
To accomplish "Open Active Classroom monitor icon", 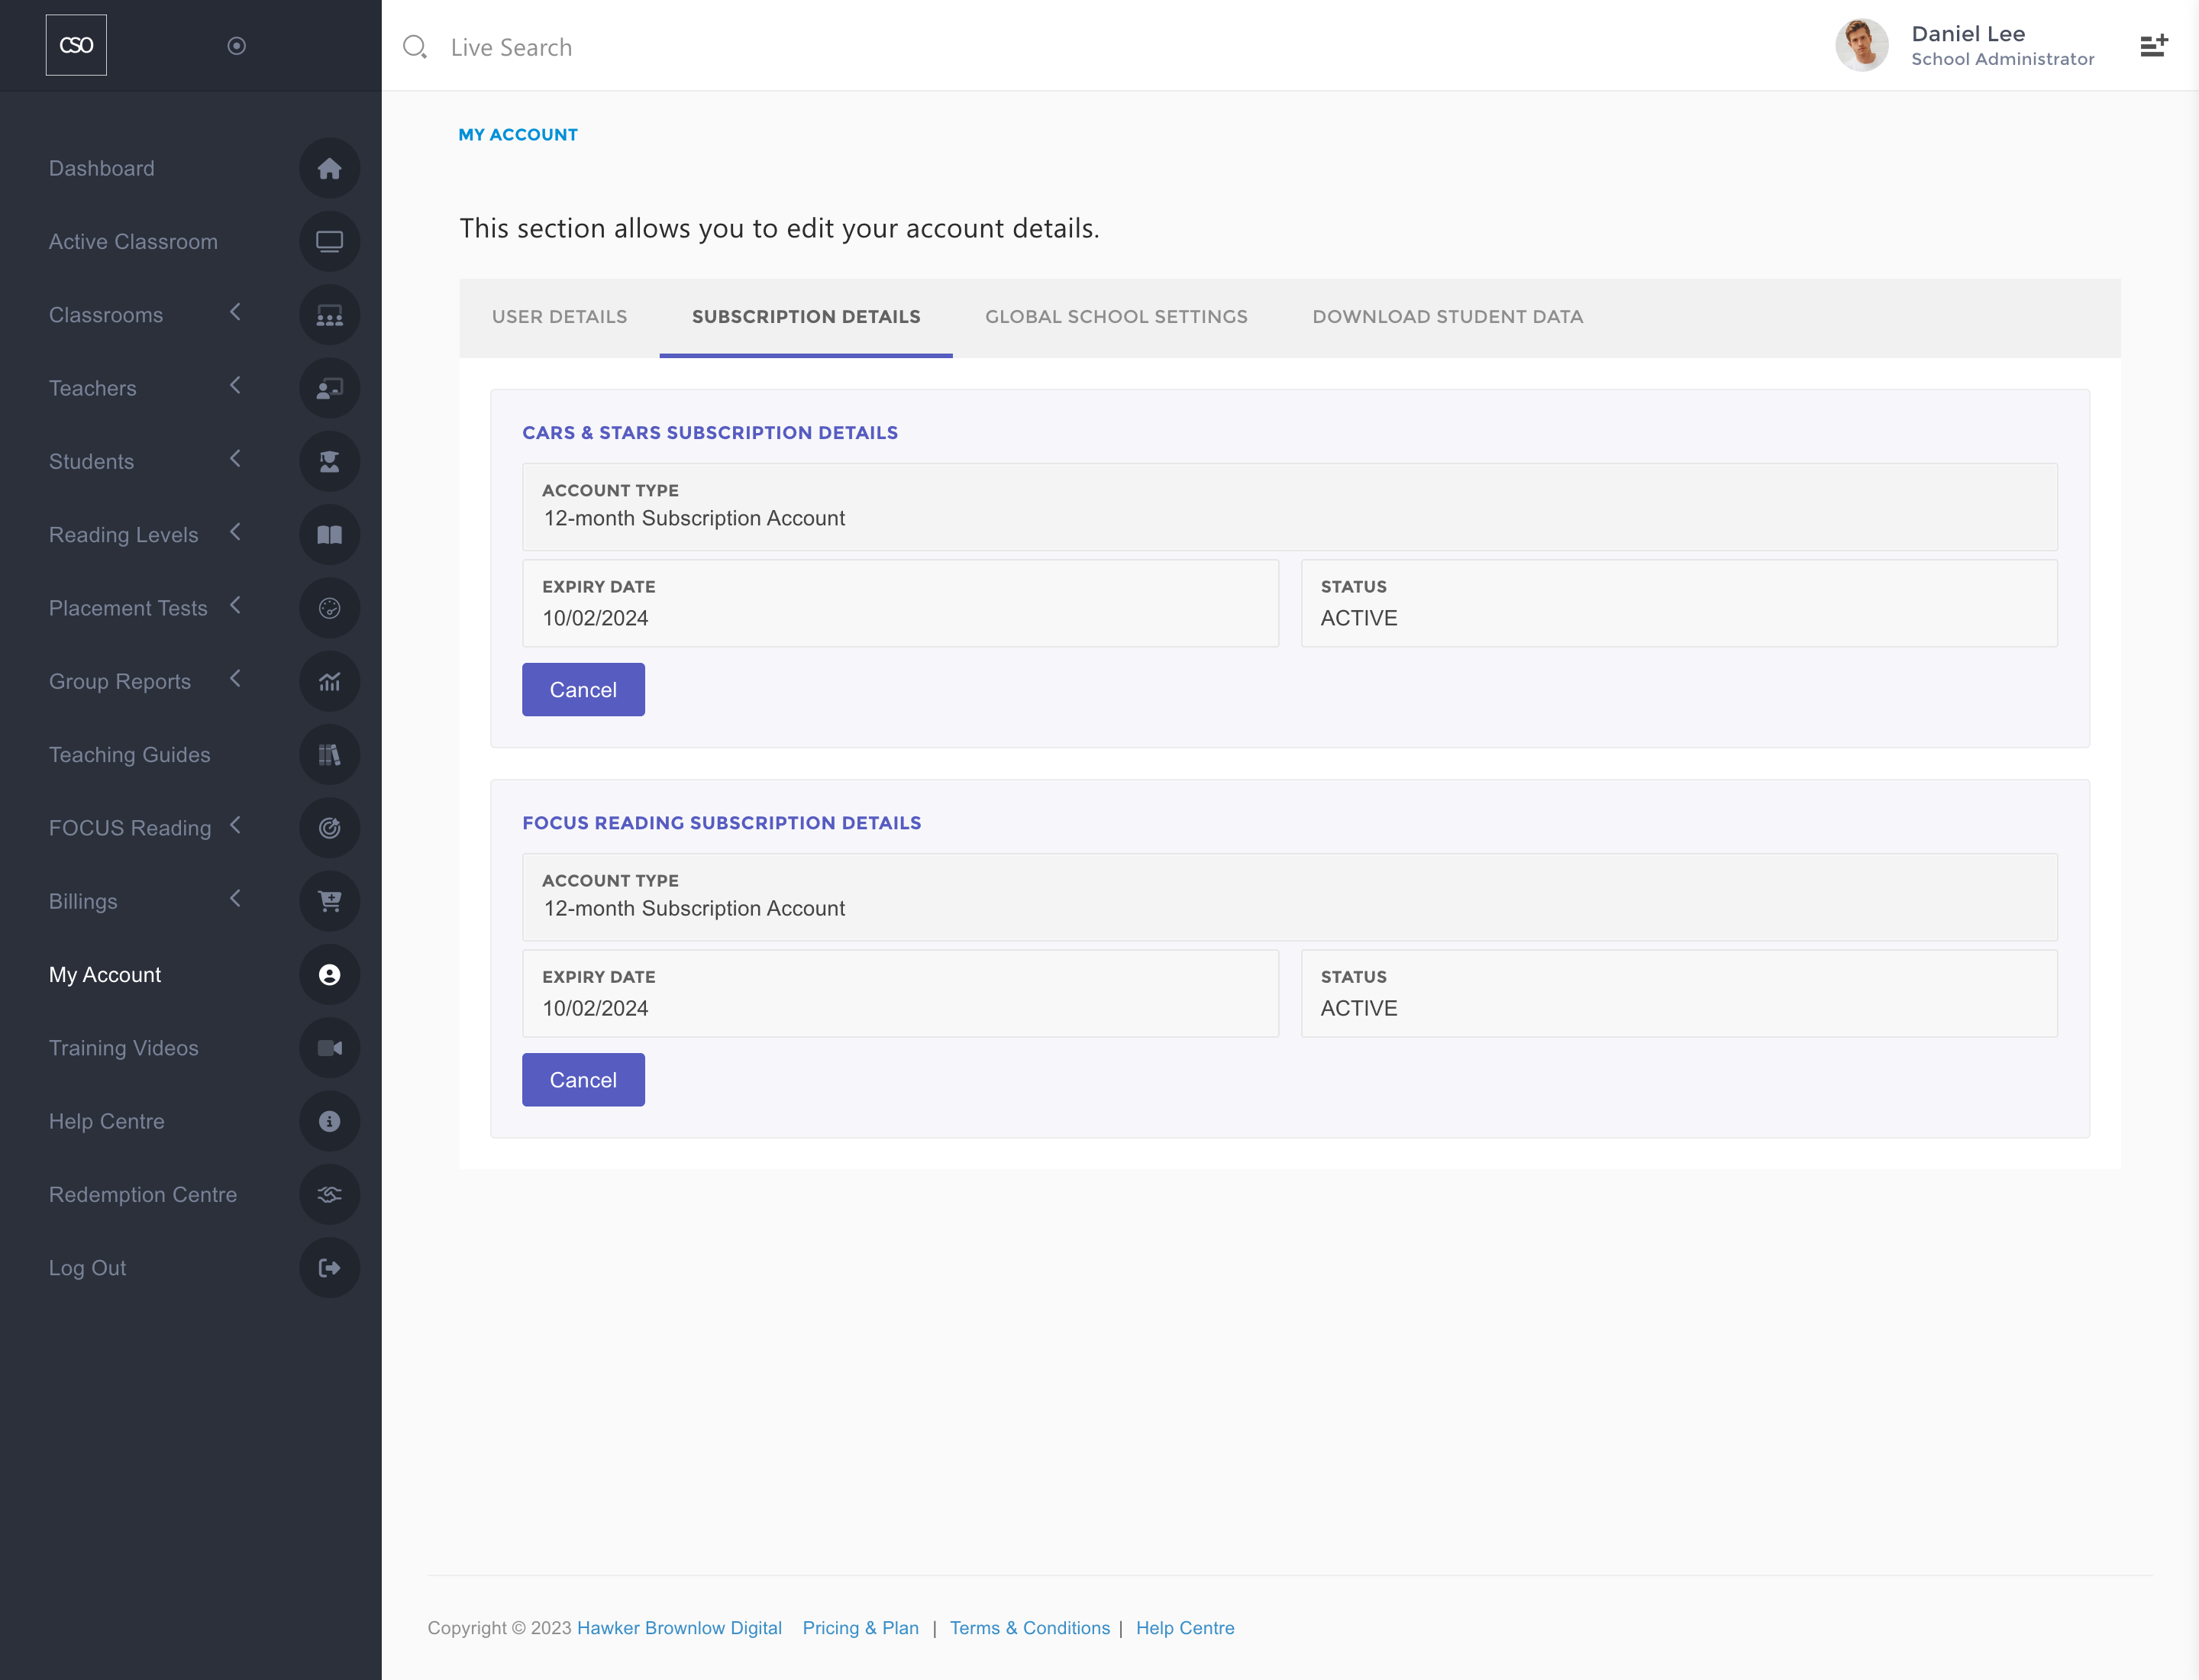I will 329,241.
